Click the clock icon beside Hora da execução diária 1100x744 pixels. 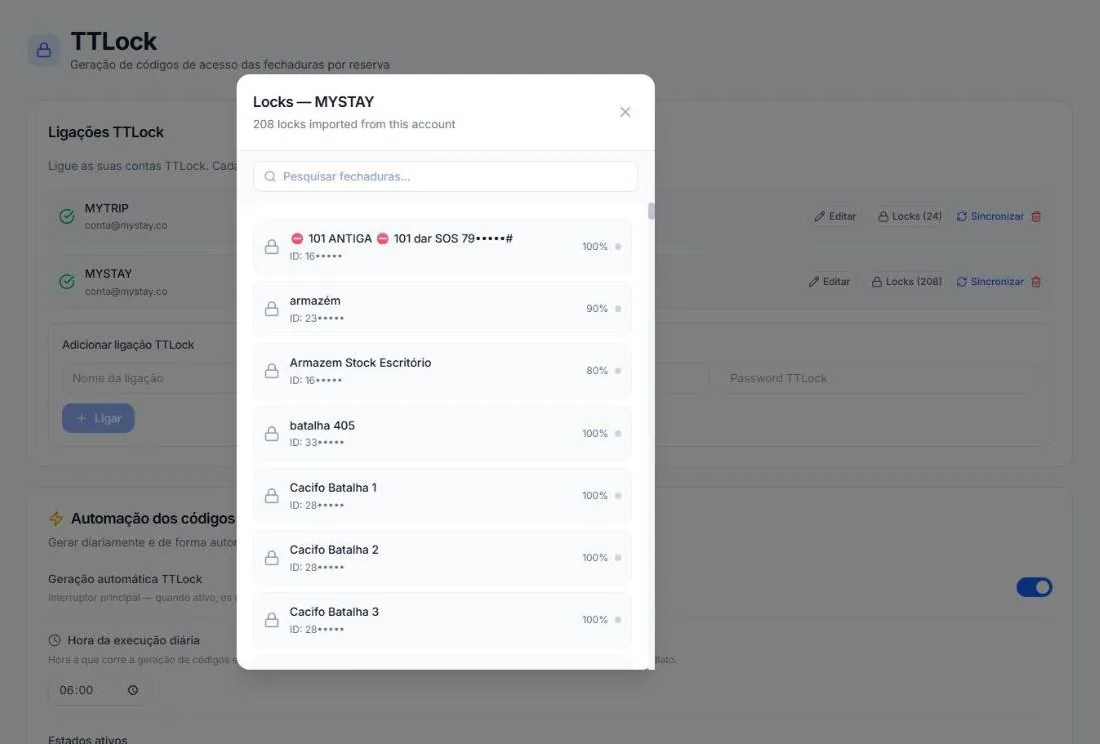click(x=54, y=640)
